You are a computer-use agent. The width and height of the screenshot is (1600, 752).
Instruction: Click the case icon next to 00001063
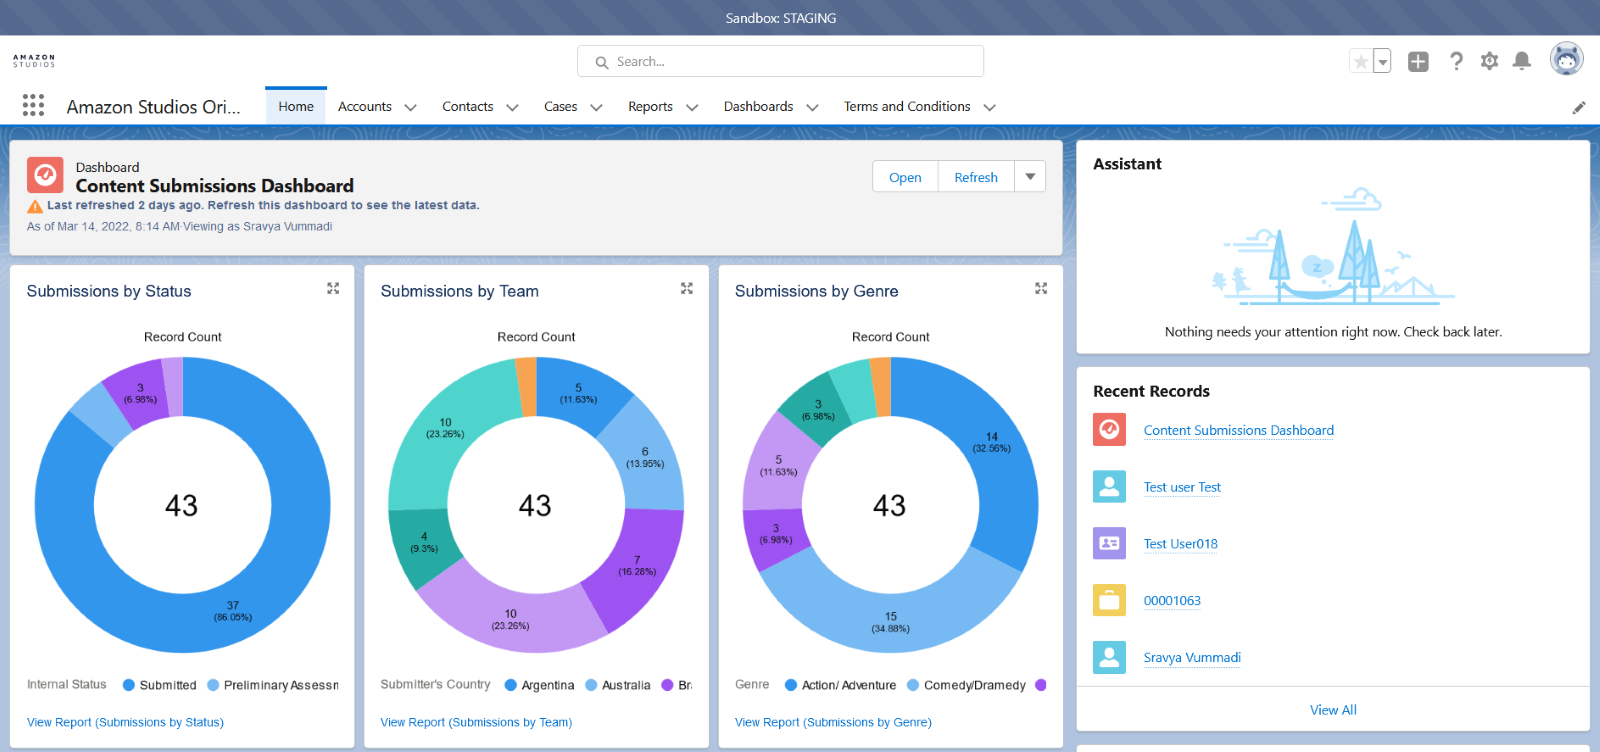pyautogui.click(x=1109, y=600)
